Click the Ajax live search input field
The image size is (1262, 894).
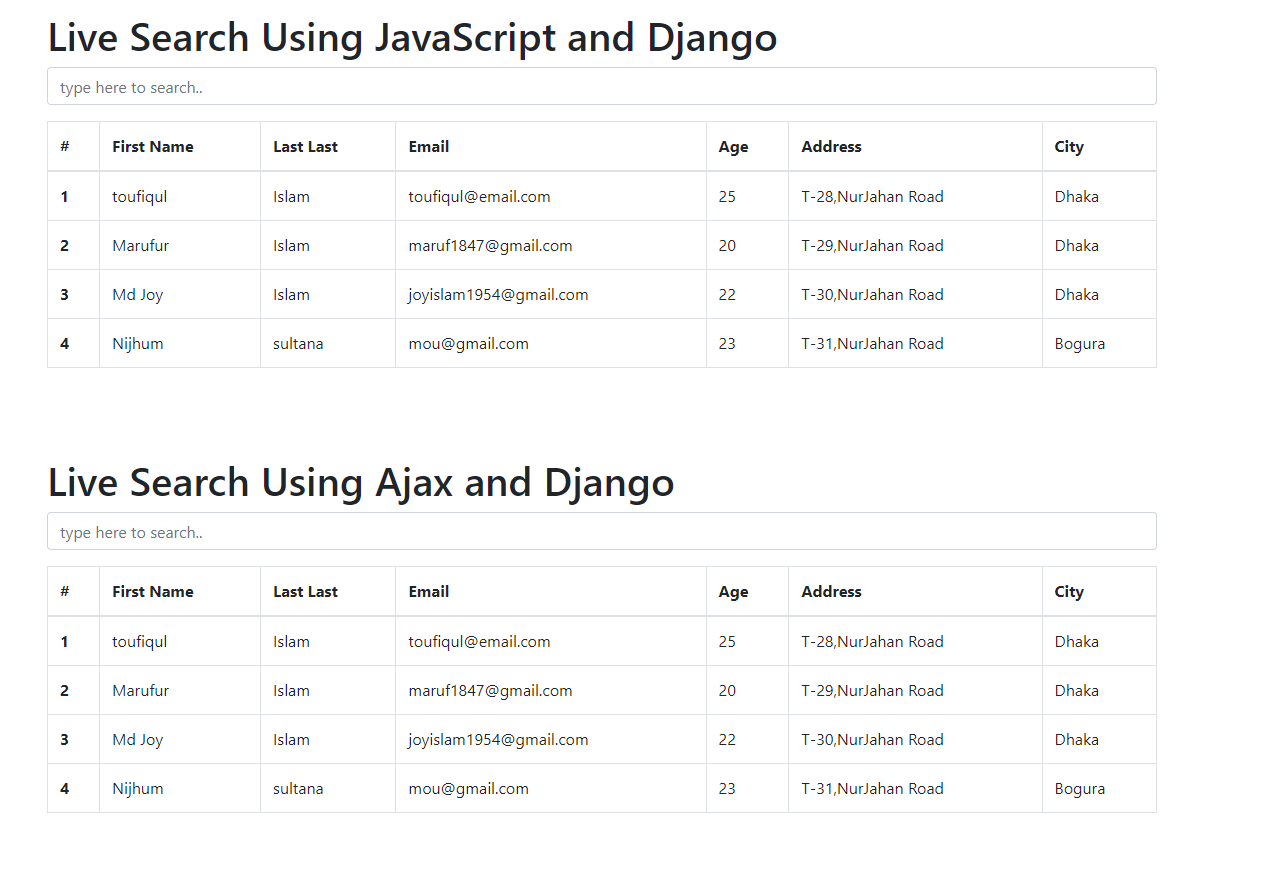(602, 531)
